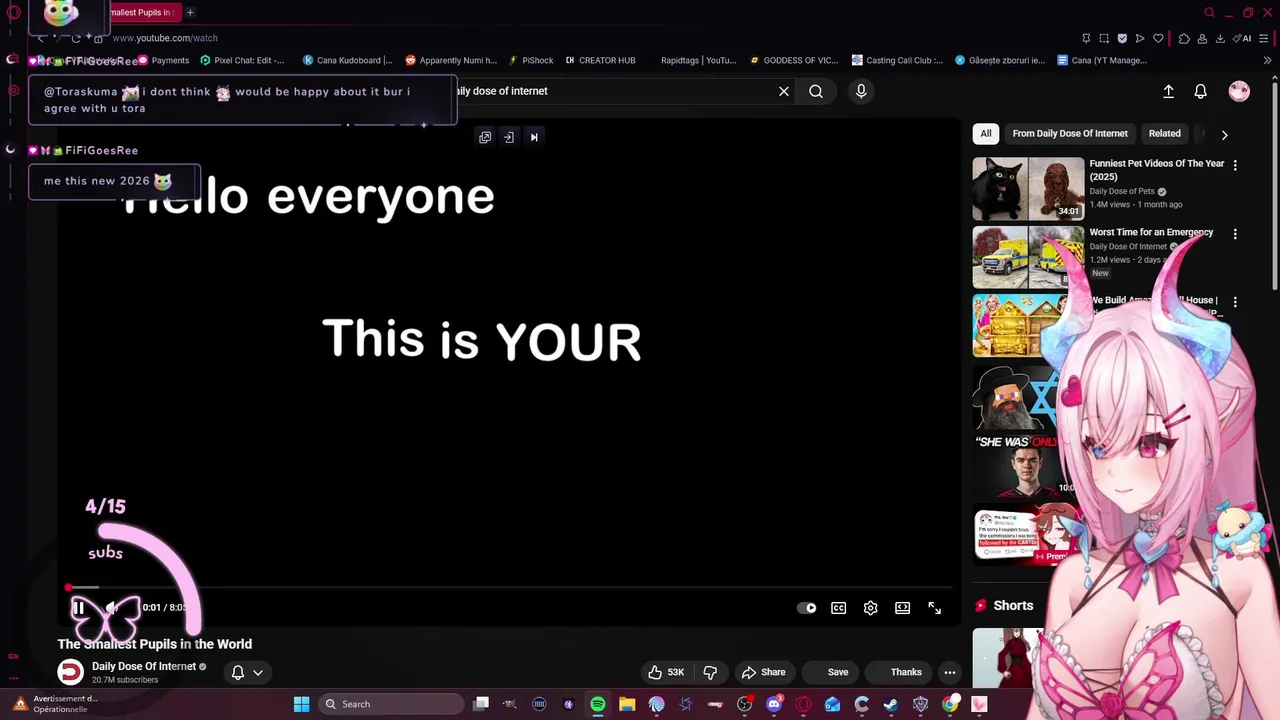Open the video in fullscreen

(x=935, y=608)
